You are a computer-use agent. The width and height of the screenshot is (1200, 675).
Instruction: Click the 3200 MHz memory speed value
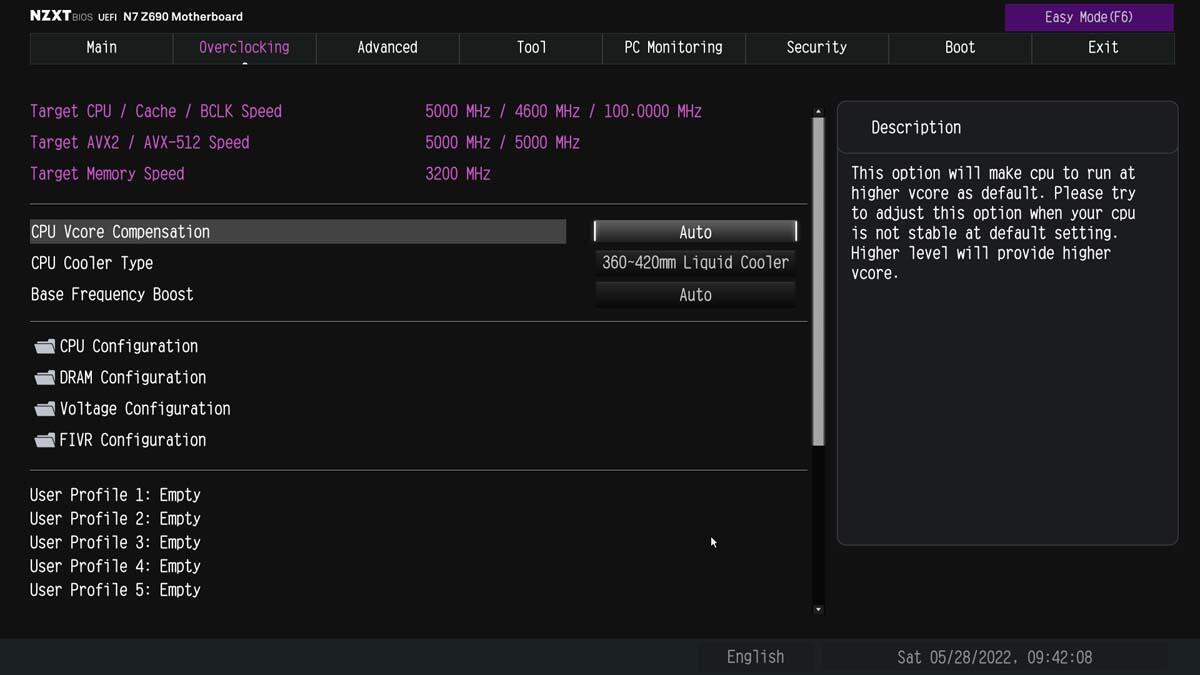[458, 173]
